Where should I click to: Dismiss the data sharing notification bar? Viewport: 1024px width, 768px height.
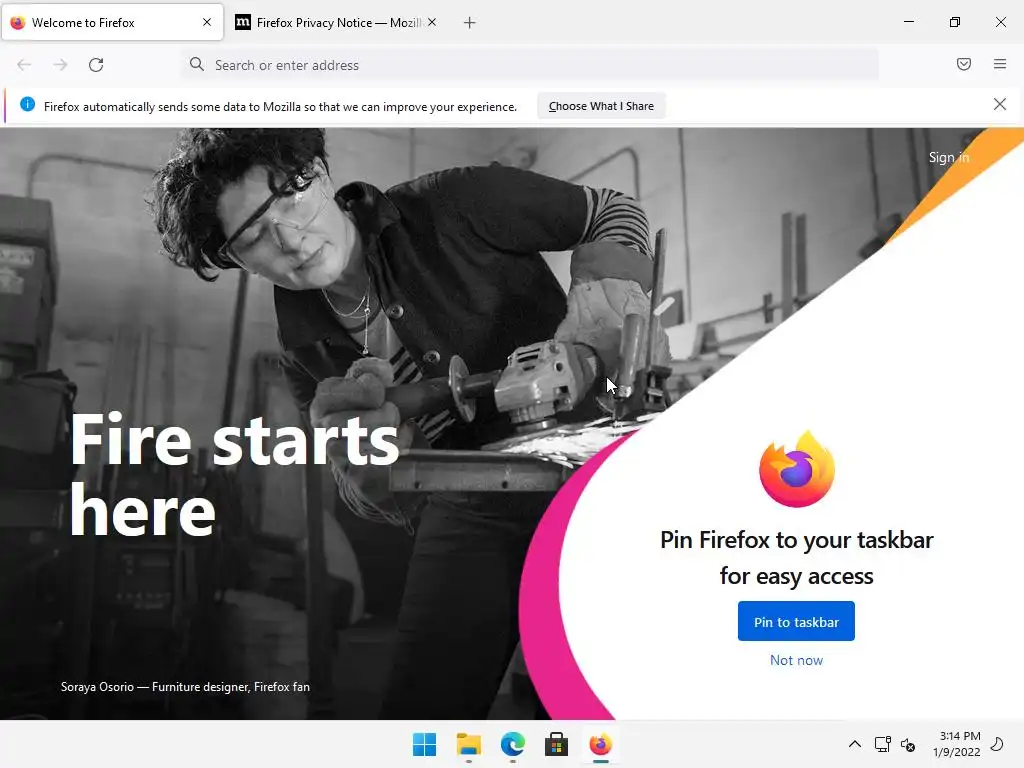point(999,104)
